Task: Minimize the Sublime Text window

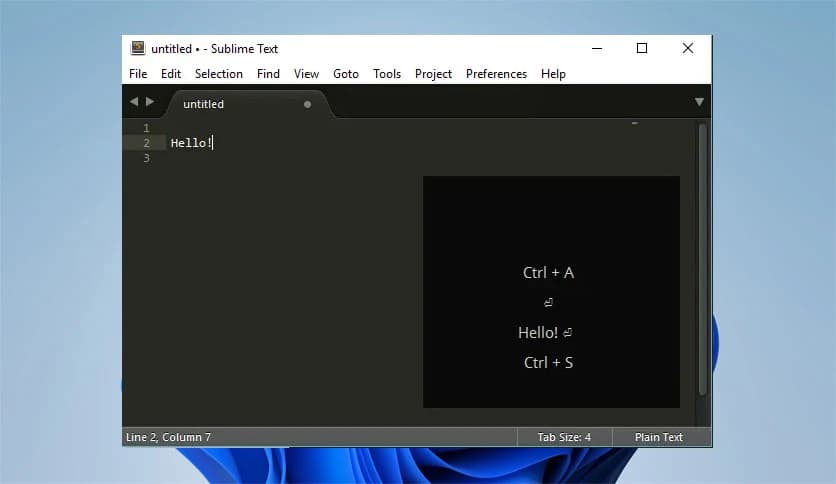Action: tap(597, 49)
